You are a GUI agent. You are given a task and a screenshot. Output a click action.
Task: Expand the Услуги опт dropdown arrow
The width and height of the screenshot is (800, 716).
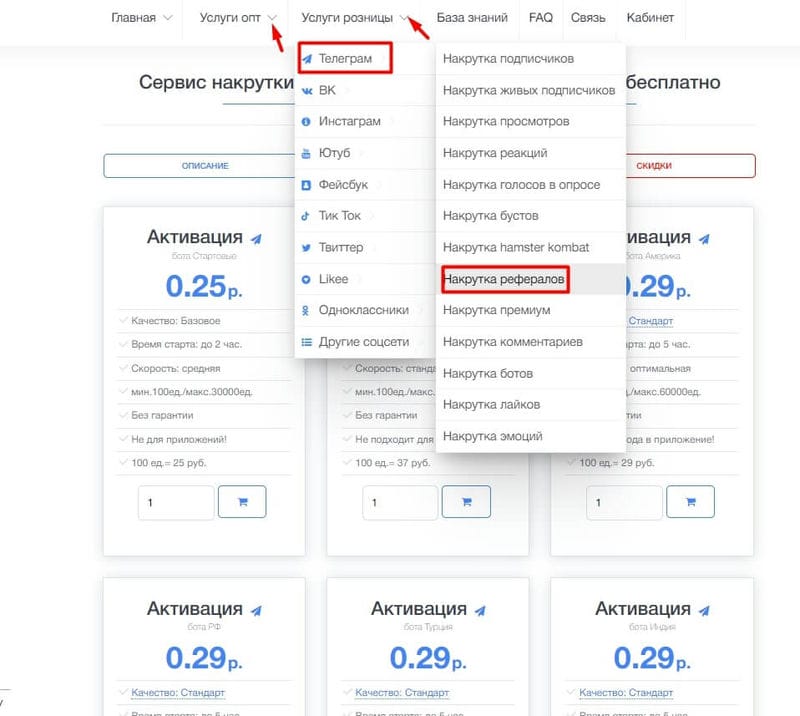[x=272, y=18]
